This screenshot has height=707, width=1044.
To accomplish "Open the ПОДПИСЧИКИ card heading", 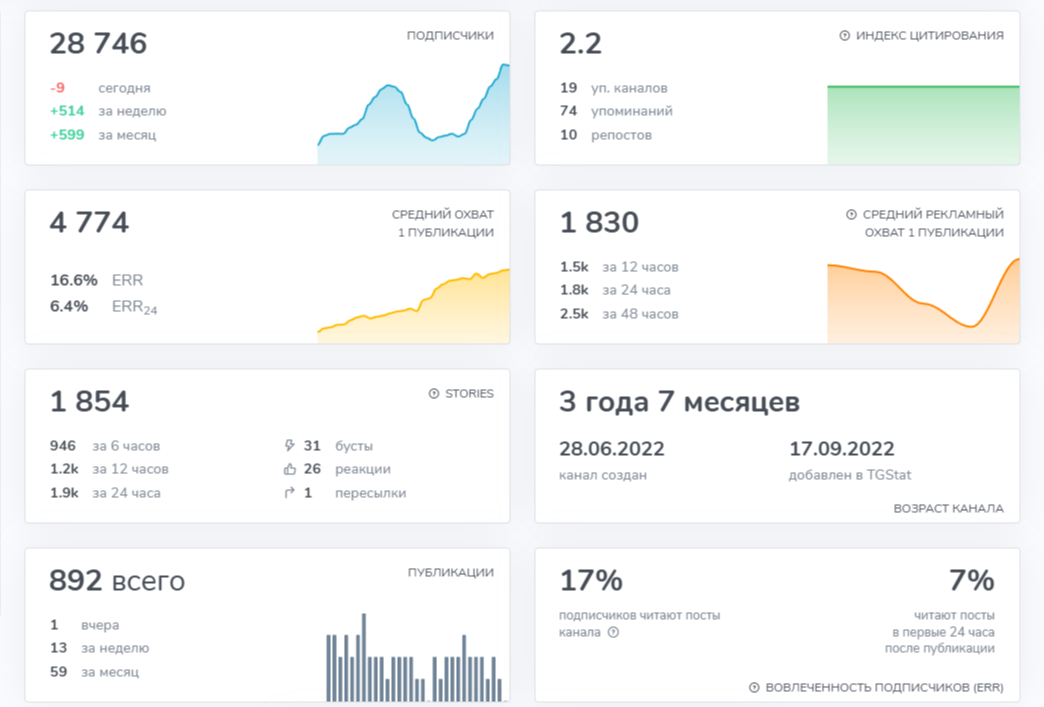I will pos(449,36).
